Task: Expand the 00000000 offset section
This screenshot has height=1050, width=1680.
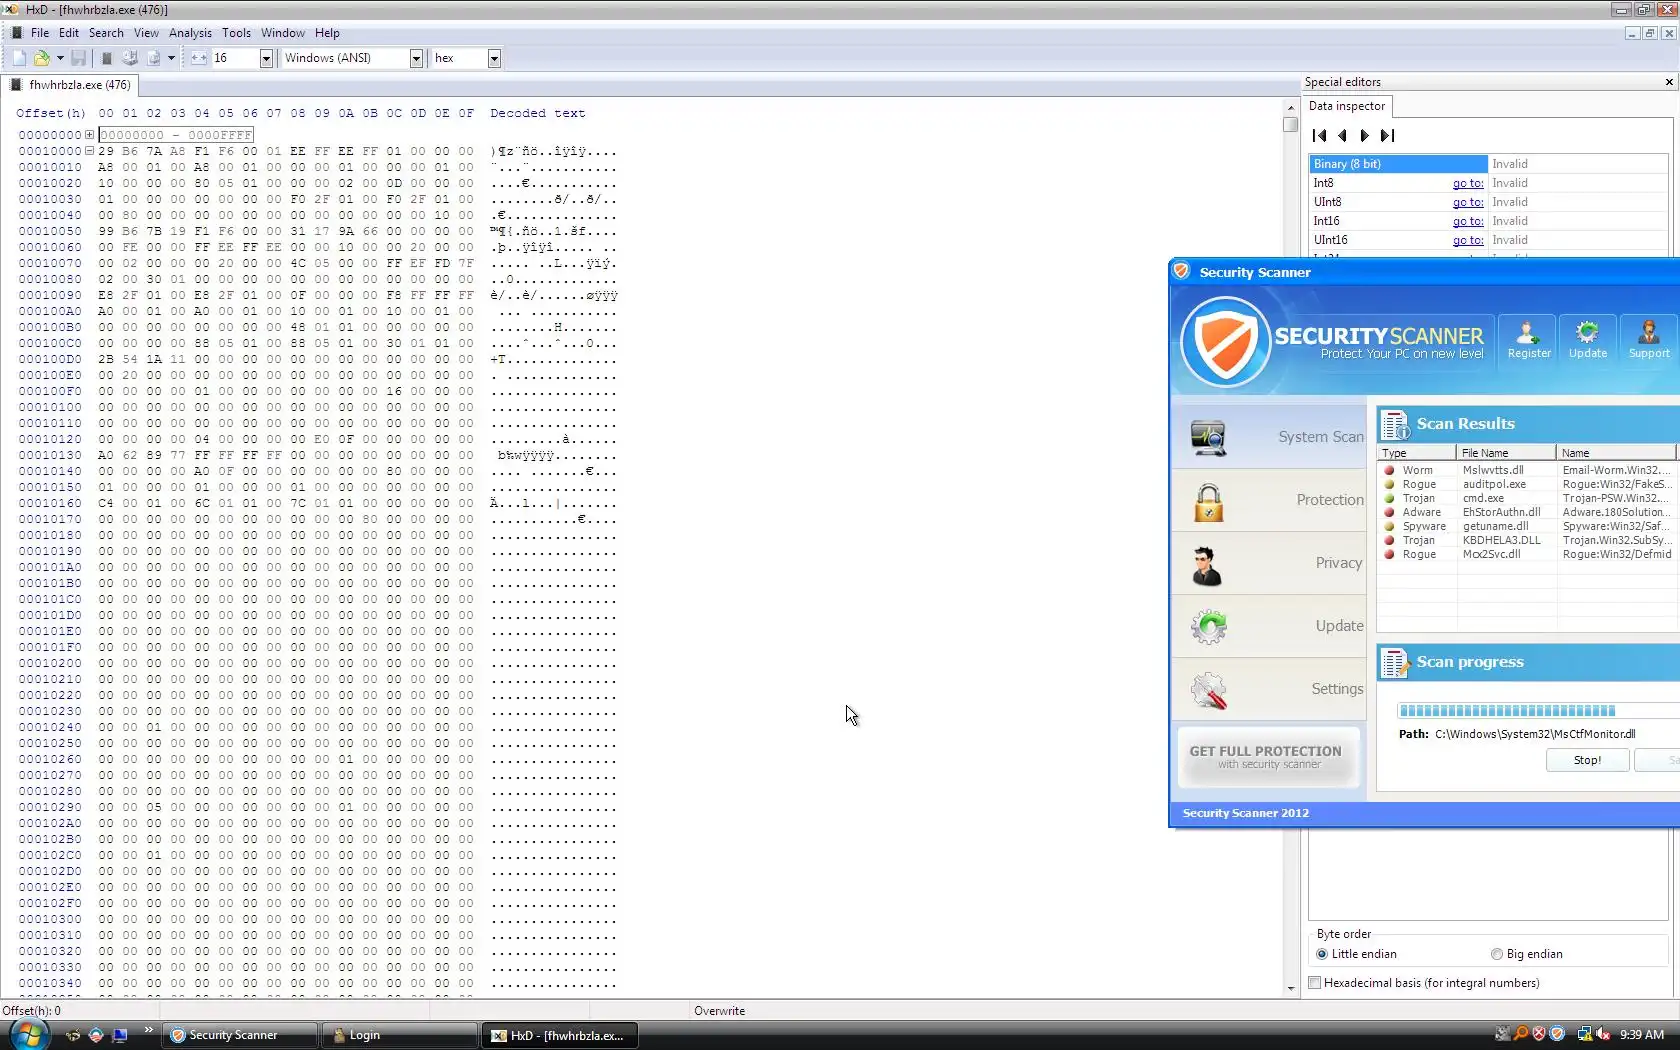Action: (89, 135)
